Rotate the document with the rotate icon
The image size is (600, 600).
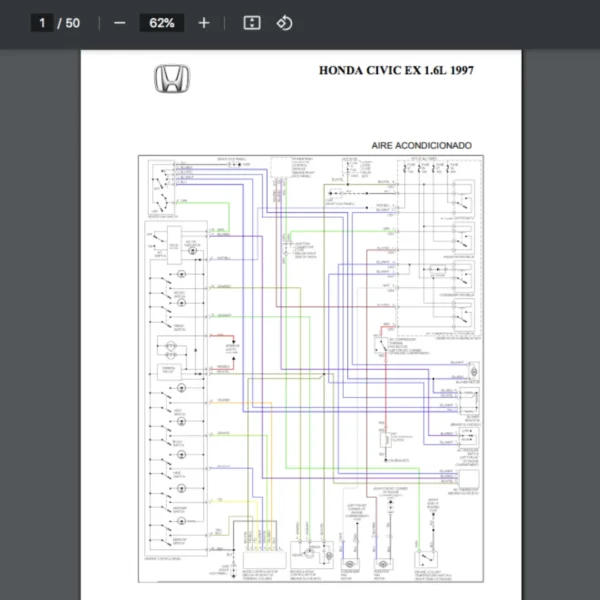(x=284, y=23)
